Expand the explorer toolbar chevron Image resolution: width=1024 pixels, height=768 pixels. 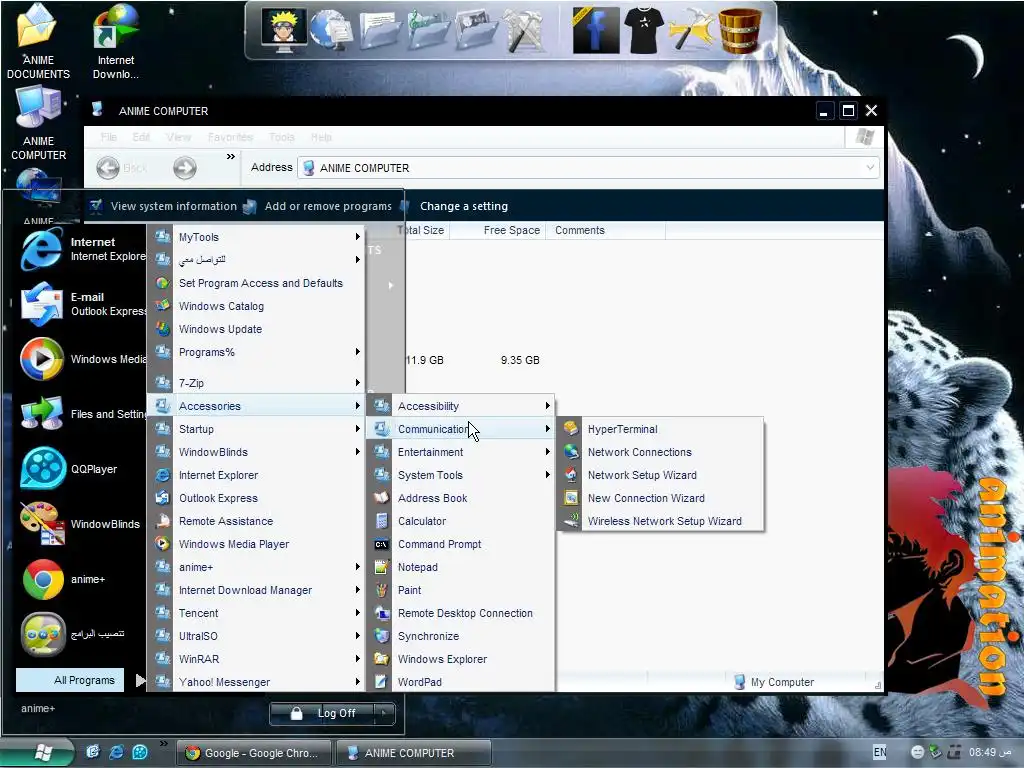pos(231,157)
